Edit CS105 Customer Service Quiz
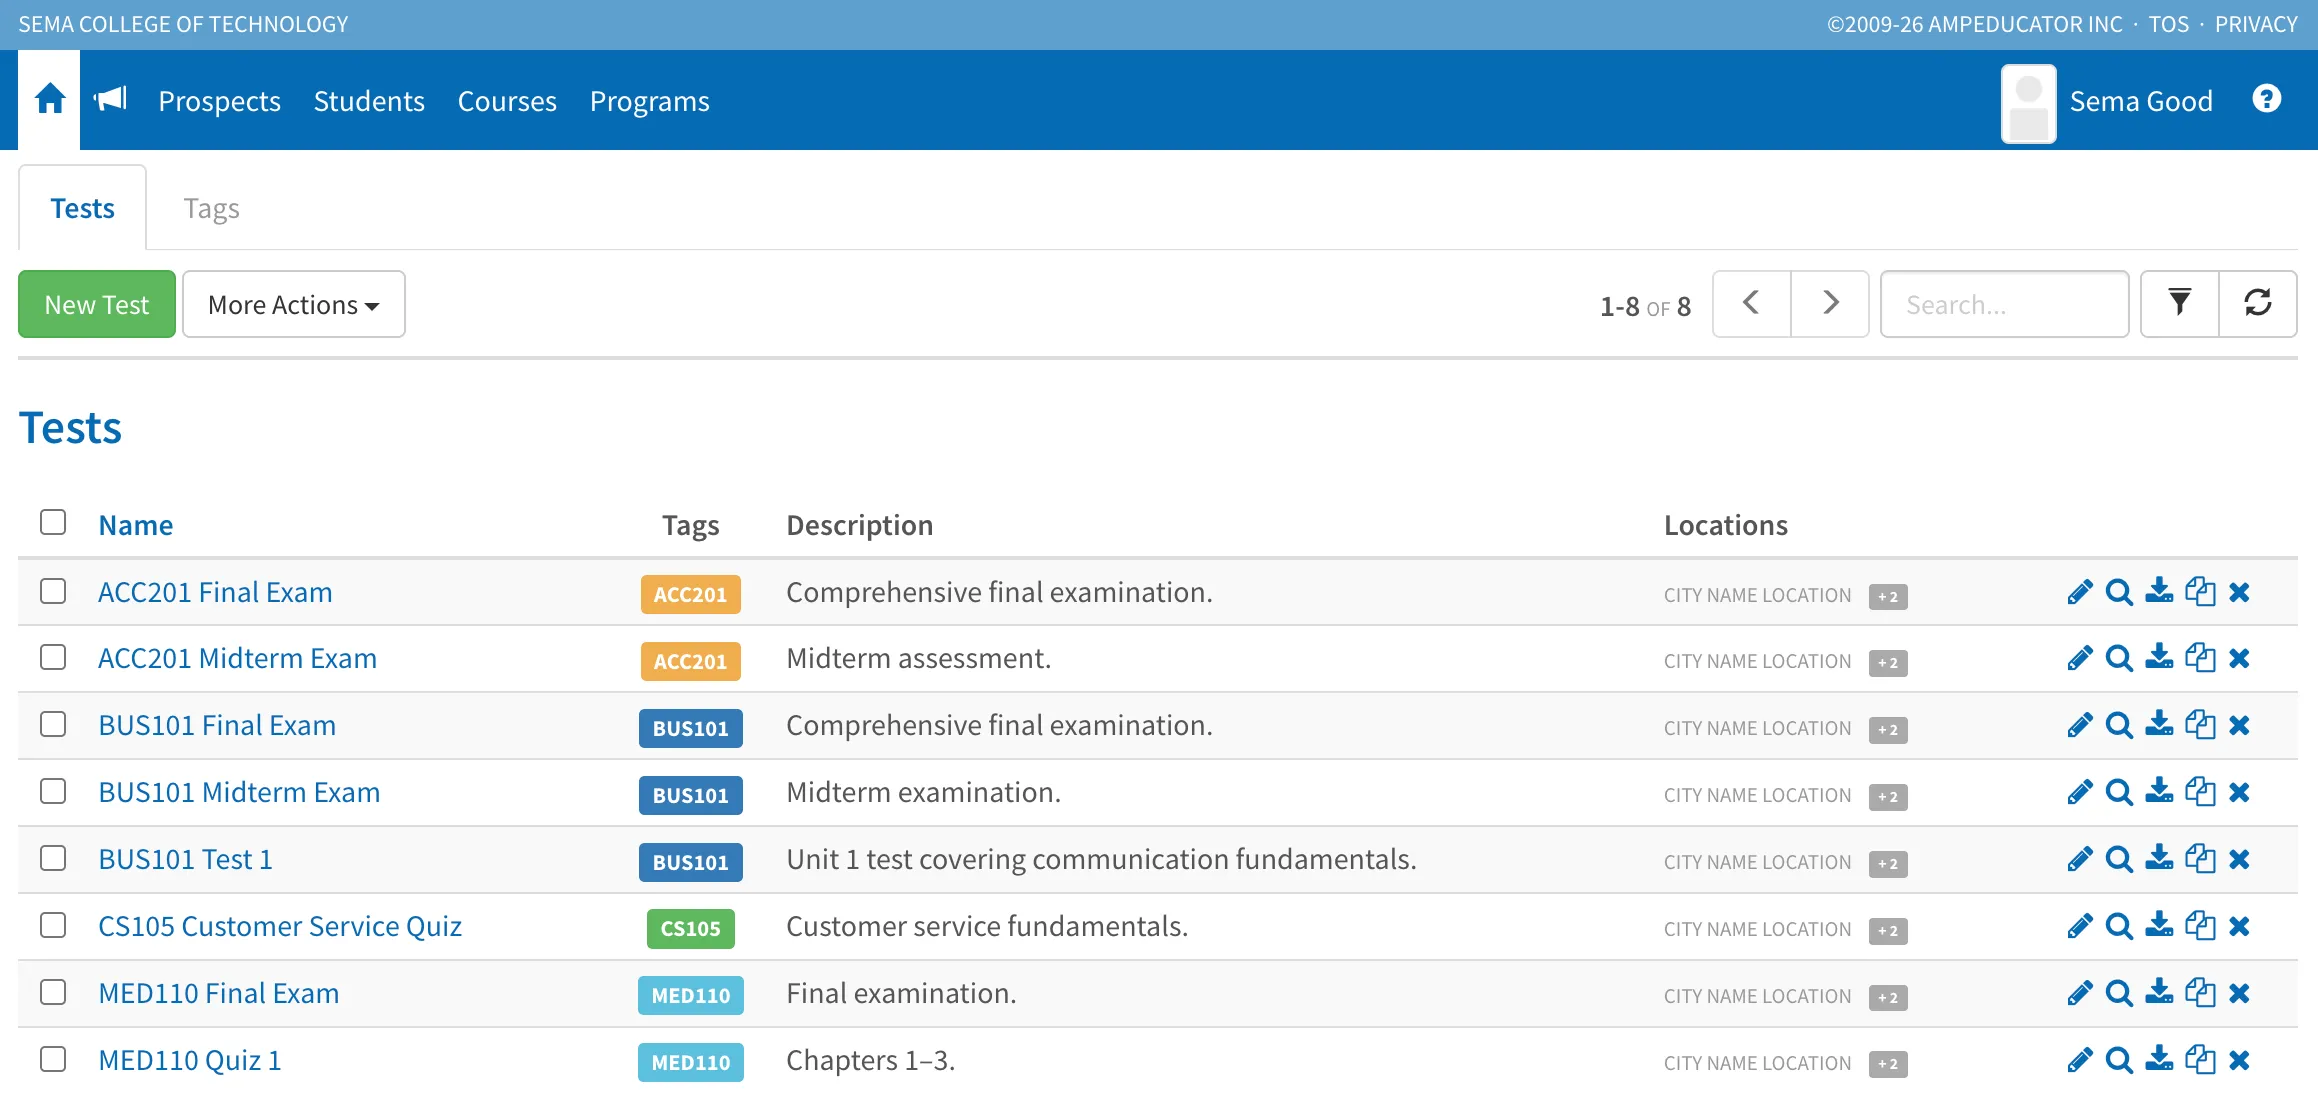 pos(2080,926)
